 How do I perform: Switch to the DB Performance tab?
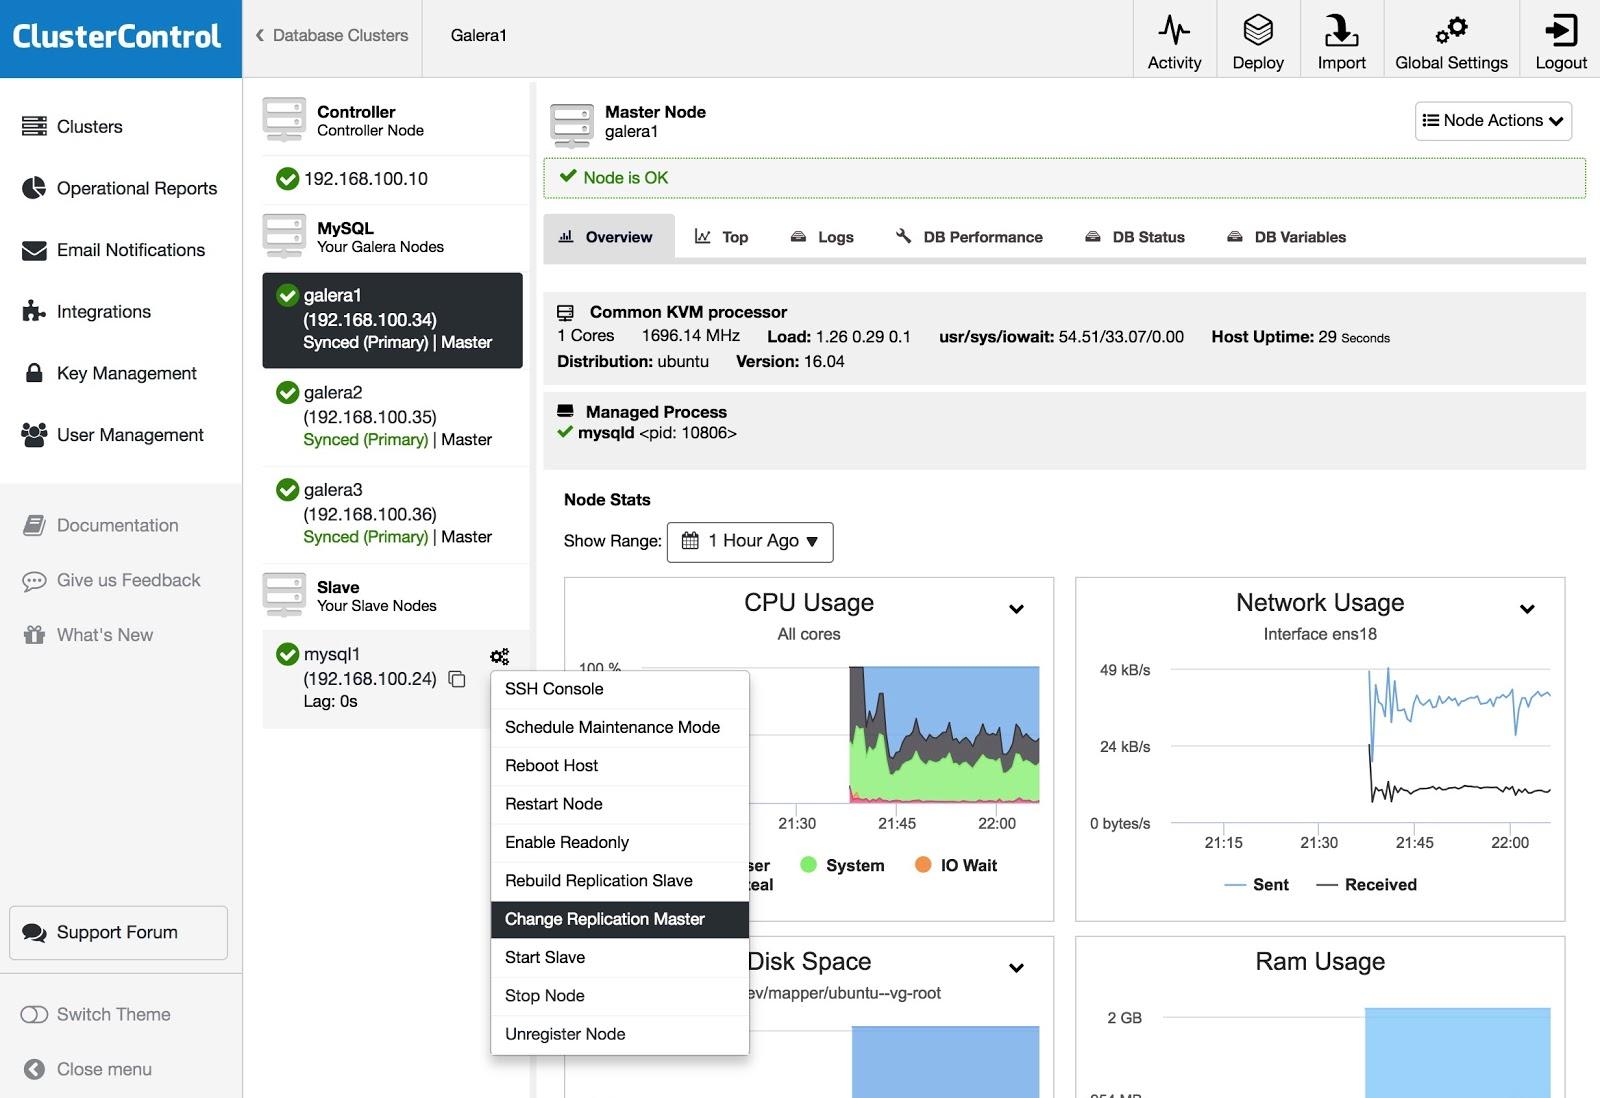coord(969,237)
